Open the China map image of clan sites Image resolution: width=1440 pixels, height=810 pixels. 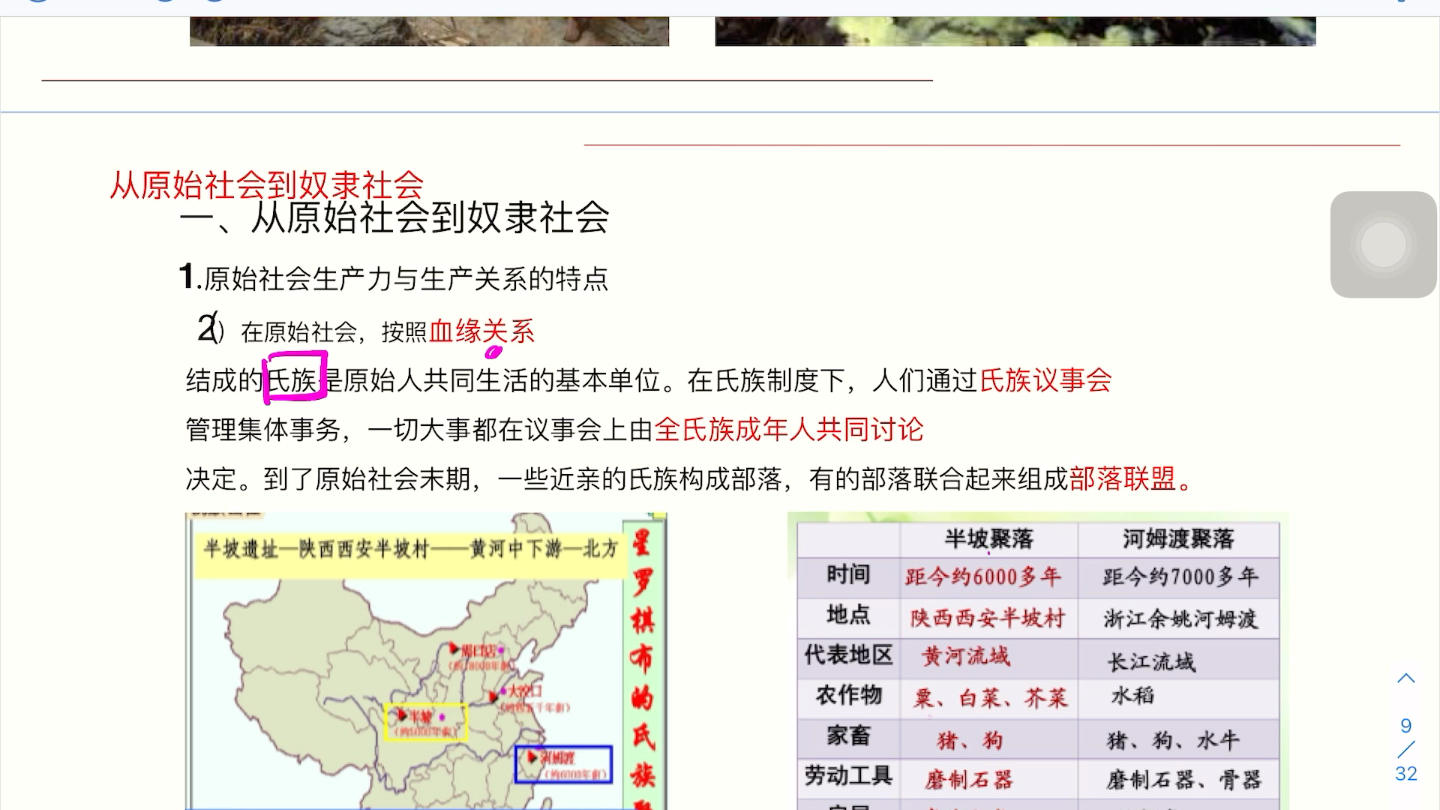[x=427, y=661]
